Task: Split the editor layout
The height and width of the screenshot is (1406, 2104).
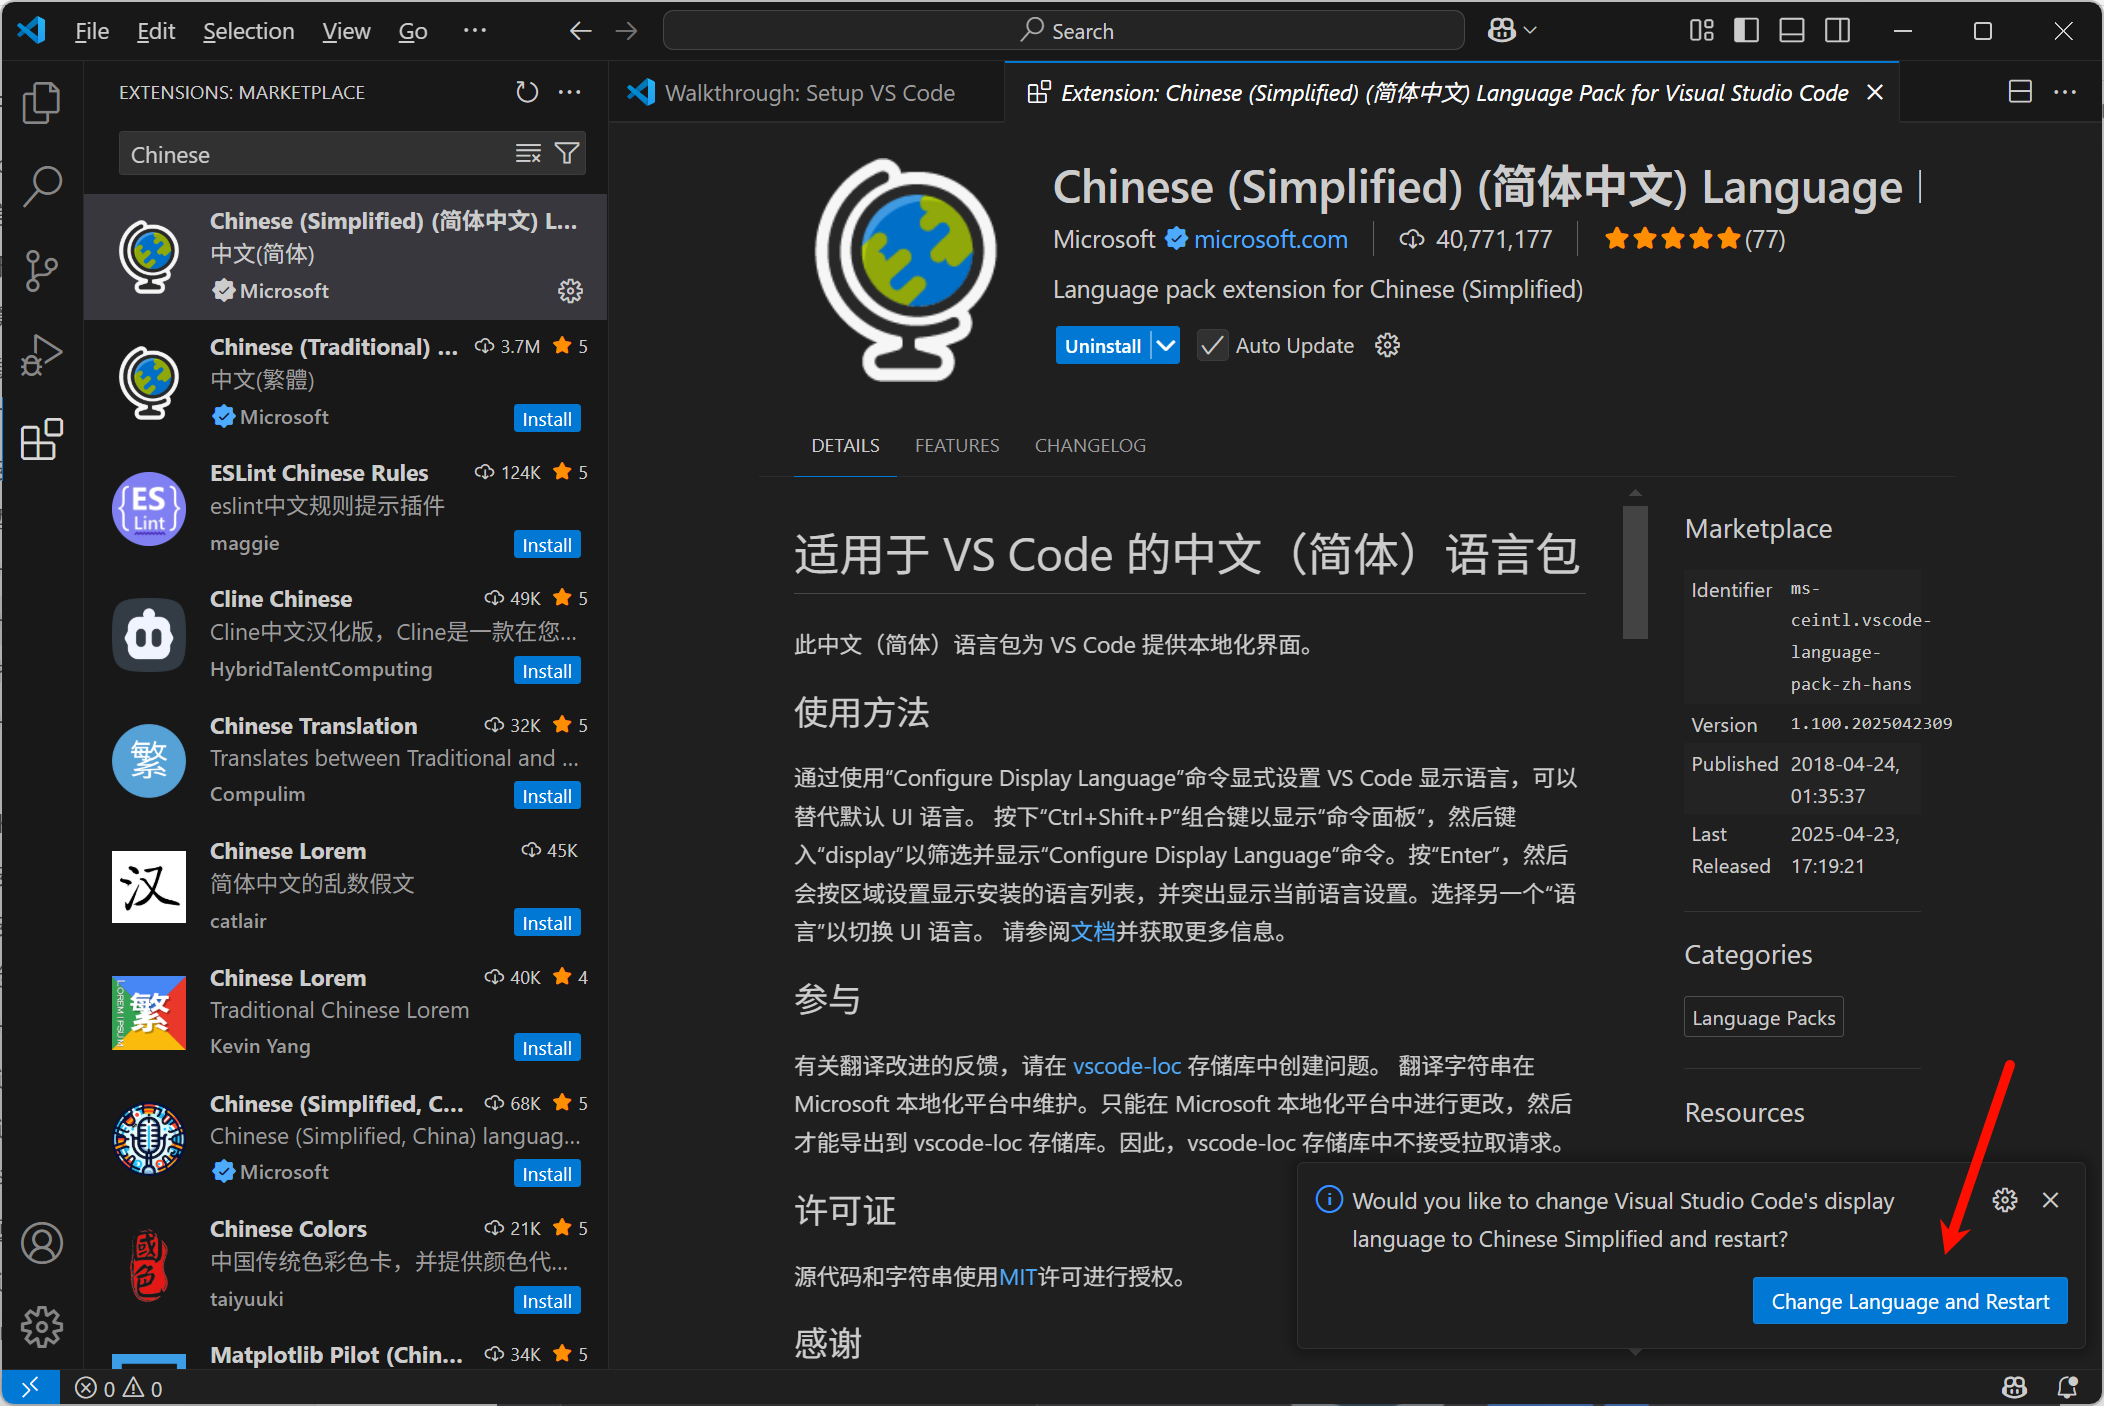Action: tap(2020, 92)
